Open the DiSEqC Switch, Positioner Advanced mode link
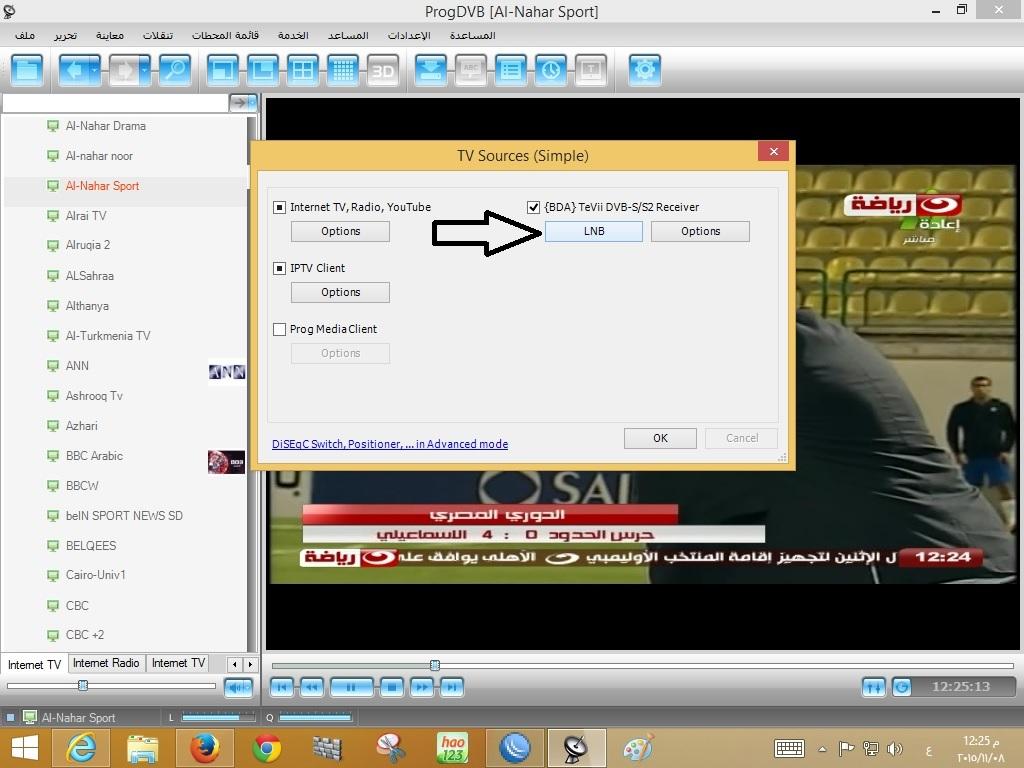Viewport: 1024px width, 768px height. pyautogui.click(x=390, y=444)
